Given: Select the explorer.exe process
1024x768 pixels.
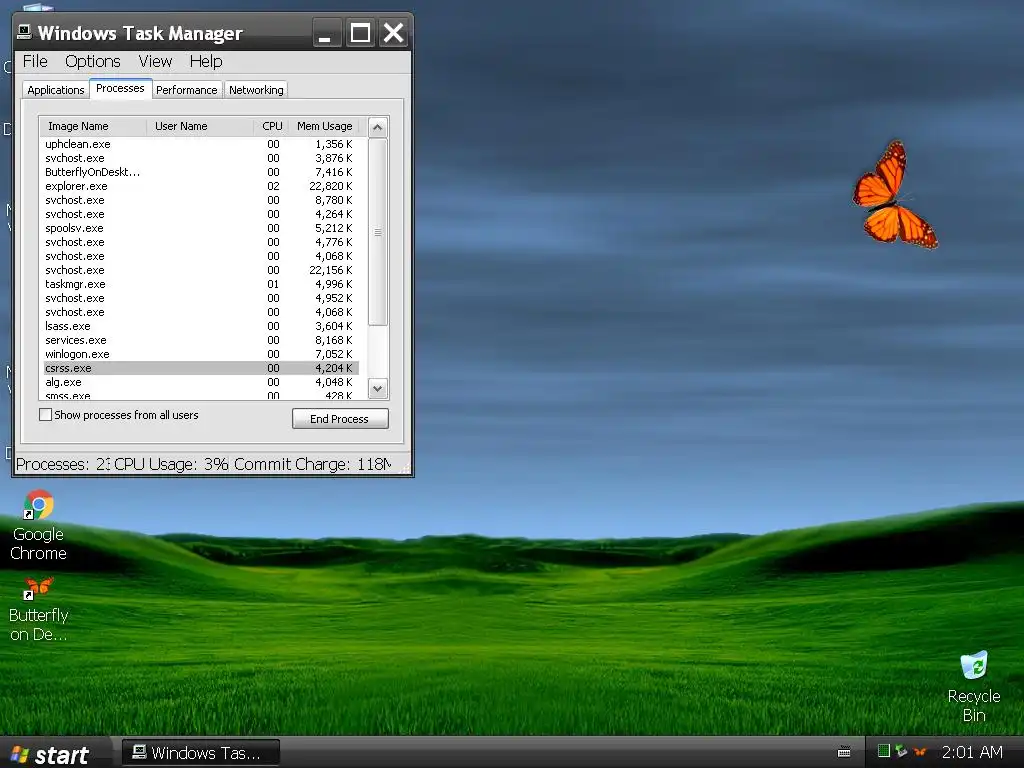Looking at the screenshot, I should click(201, 186).
